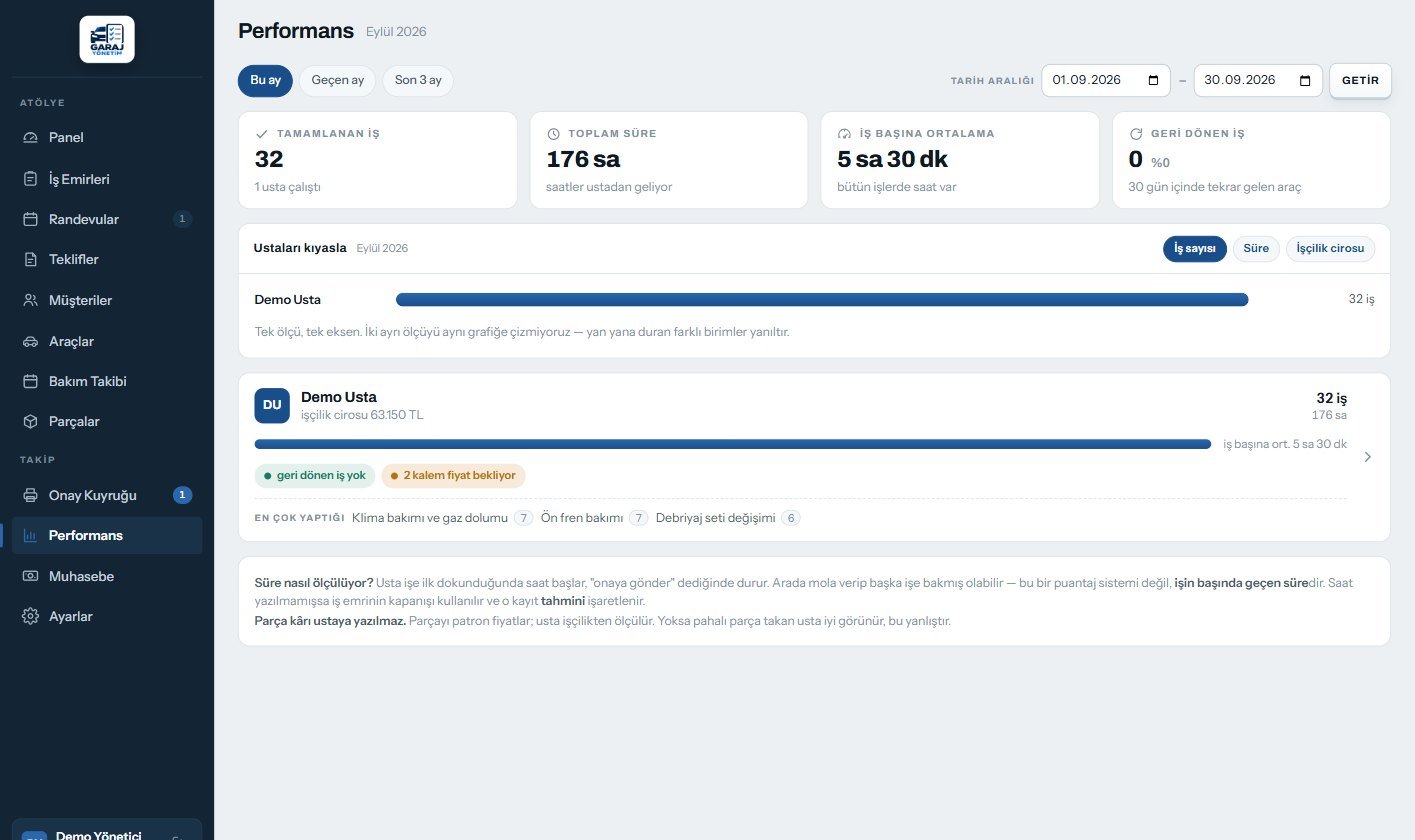Click the end date field 30.09.2026
Viewport: 1415px width, 840px height.
point(1258,80)
